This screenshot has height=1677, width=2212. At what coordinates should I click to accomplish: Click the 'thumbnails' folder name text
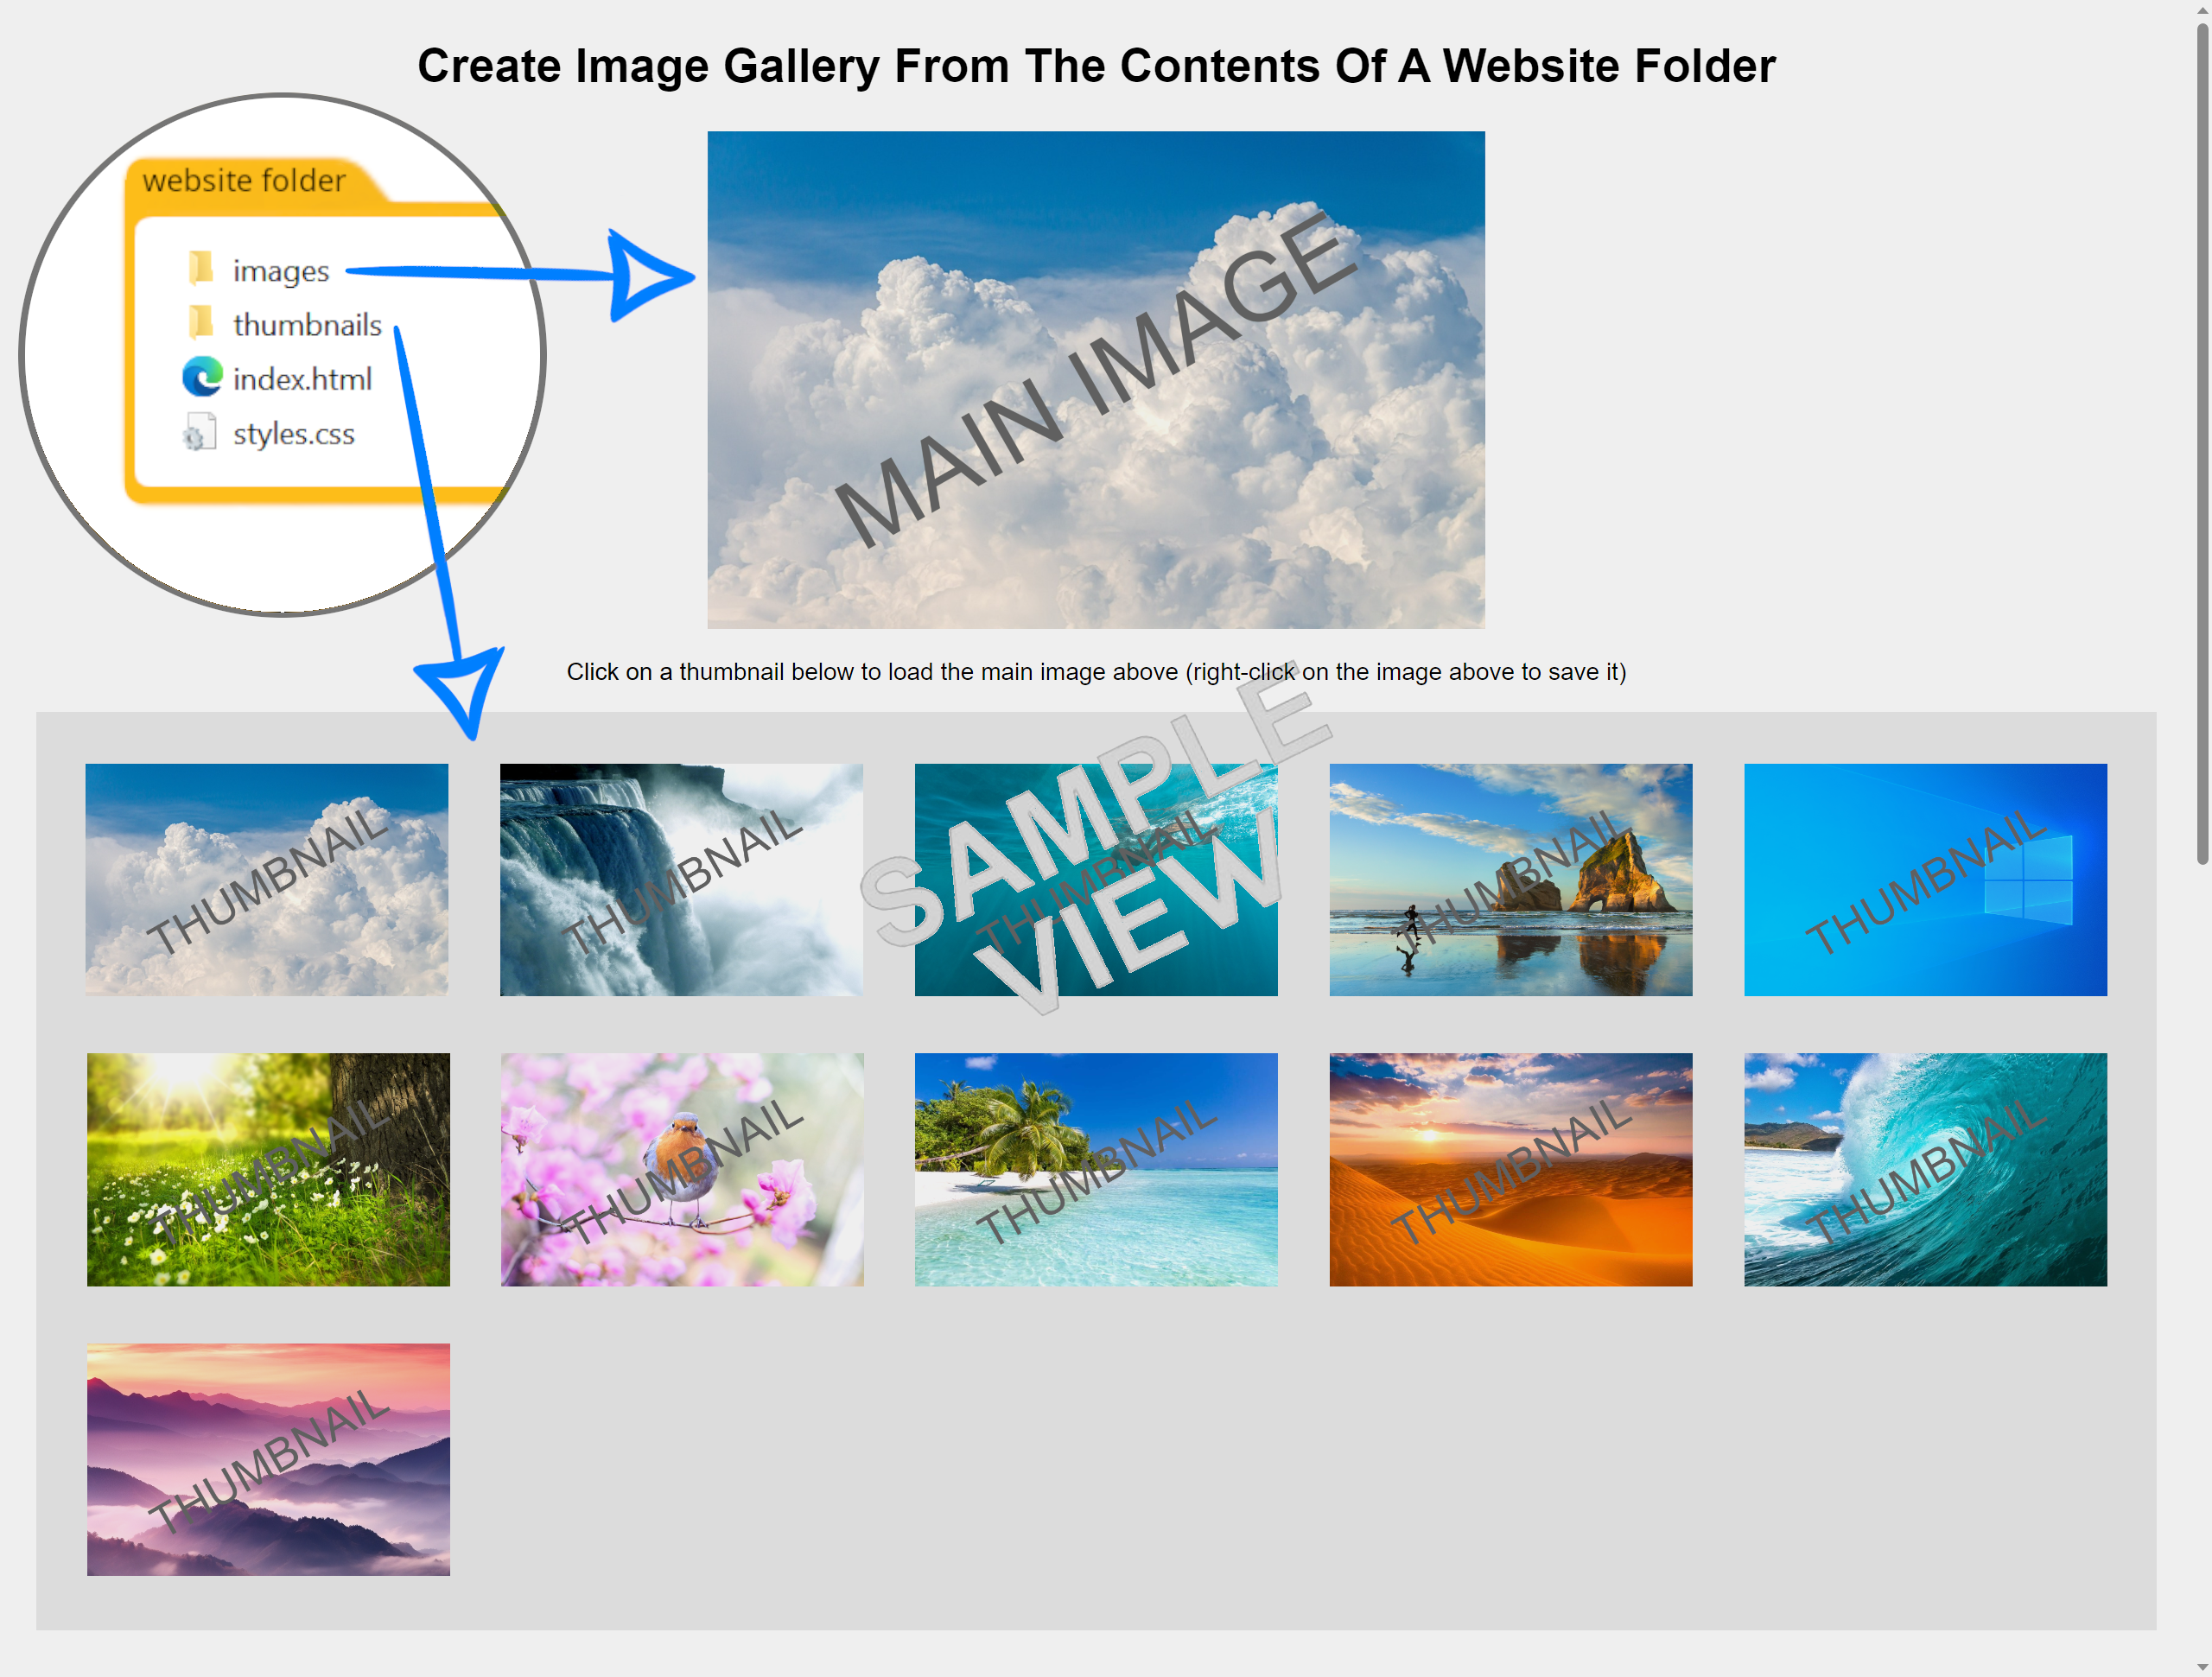coord(307,325)
